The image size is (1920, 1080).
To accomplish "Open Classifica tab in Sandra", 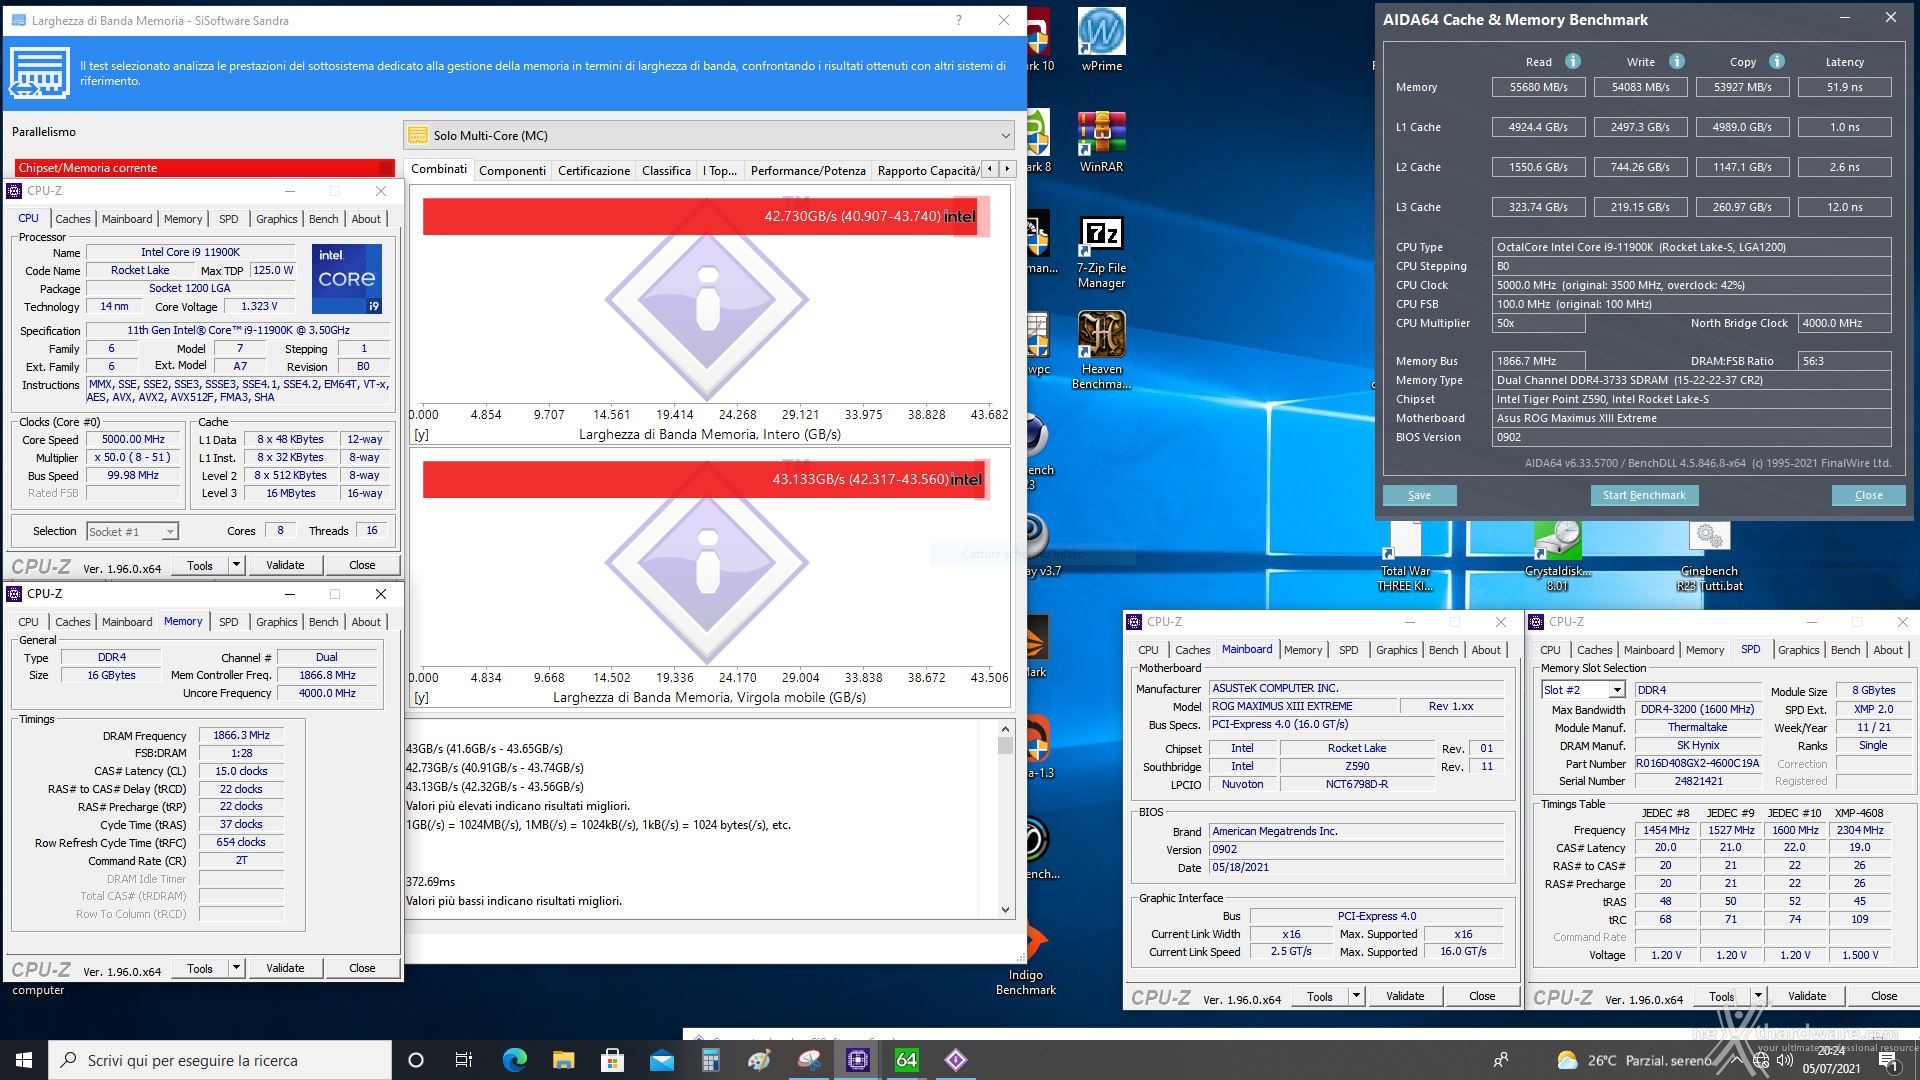I will pos(666,170).
